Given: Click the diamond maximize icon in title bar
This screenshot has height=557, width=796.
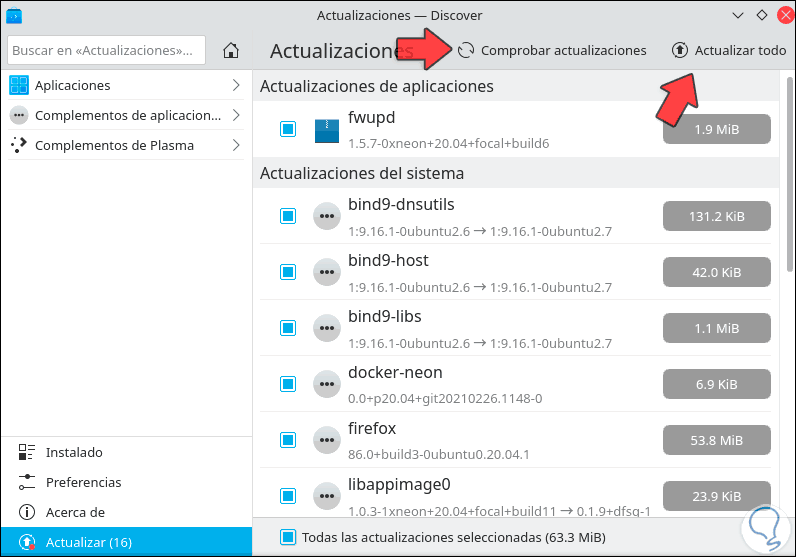Looking at the screenshot, I should coord(761,15).
